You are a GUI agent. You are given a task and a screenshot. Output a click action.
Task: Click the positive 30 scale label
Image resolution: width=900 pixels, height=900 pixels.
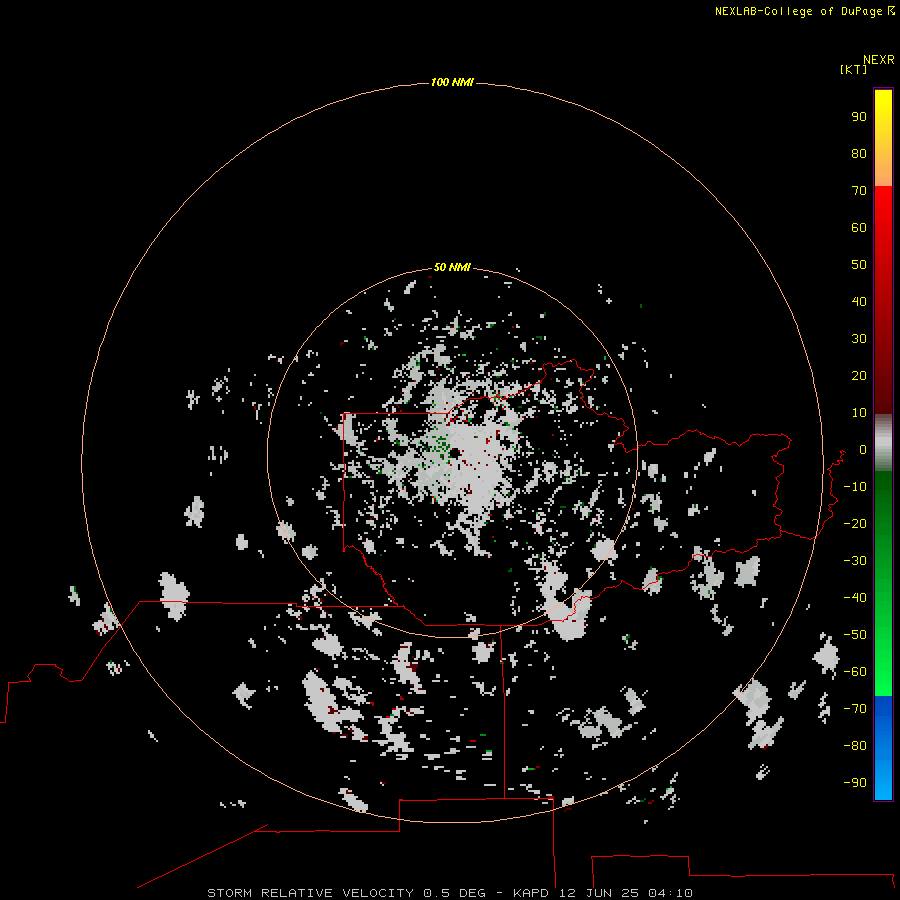click(x=859, y=339)
